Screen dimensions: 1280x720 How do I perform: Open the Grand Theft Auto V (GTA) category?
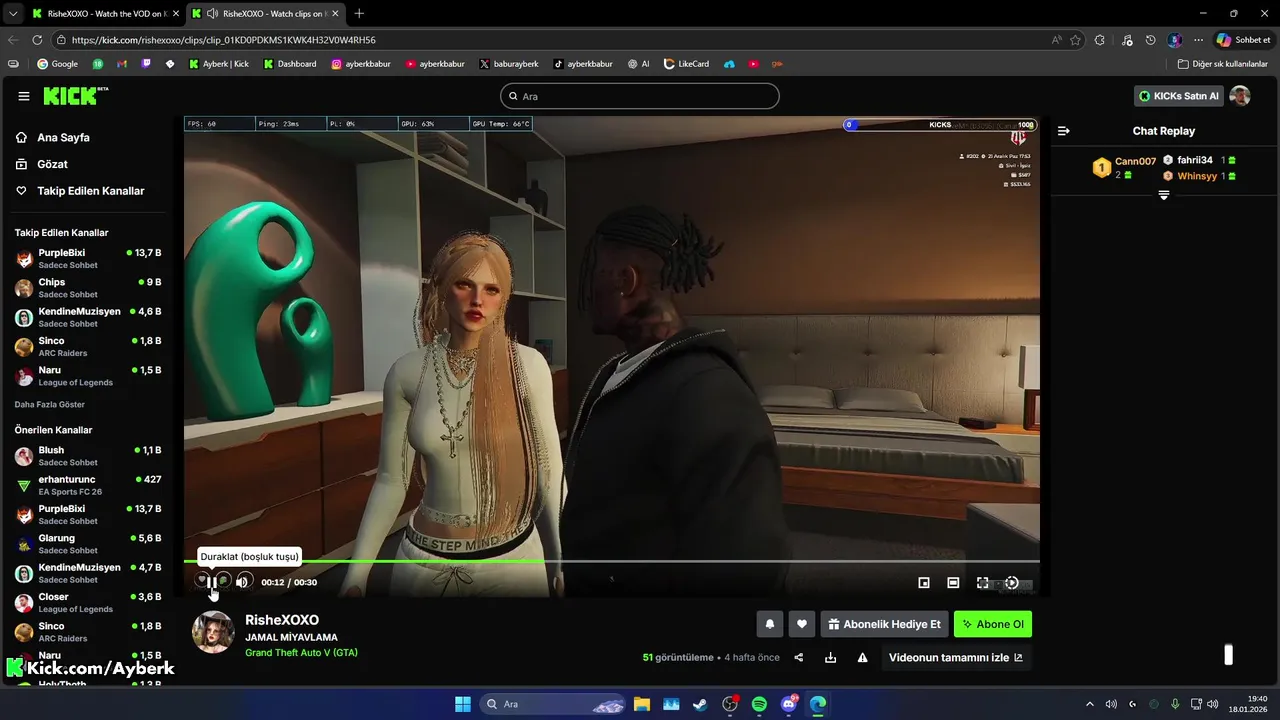(301, 653)
